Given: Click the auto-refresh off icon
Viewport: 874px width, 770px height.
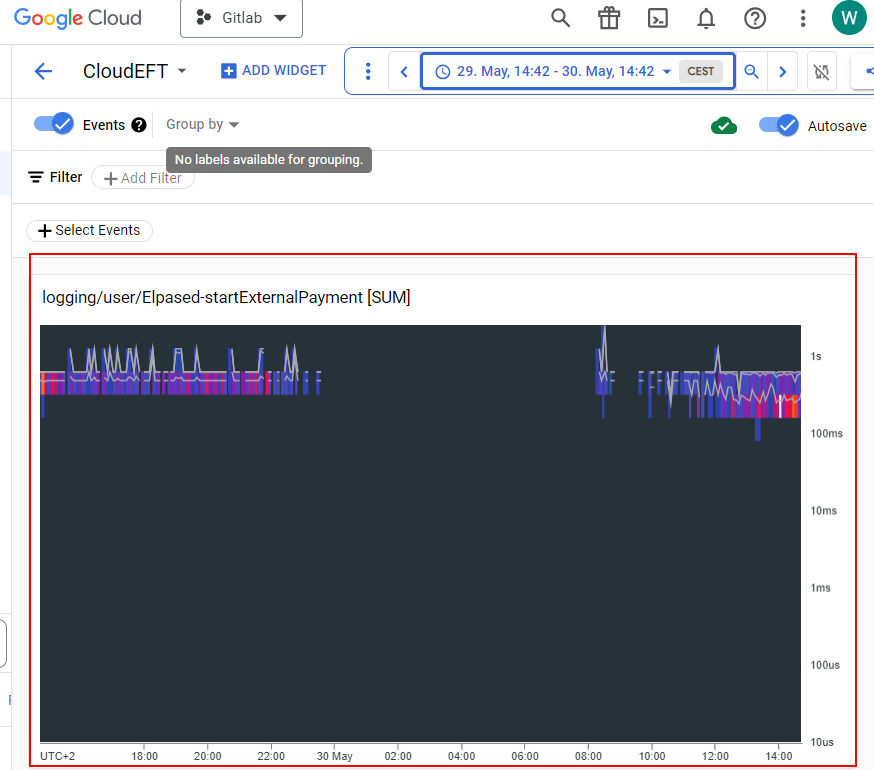Looking at the screenshot, I should pos(822,71).
